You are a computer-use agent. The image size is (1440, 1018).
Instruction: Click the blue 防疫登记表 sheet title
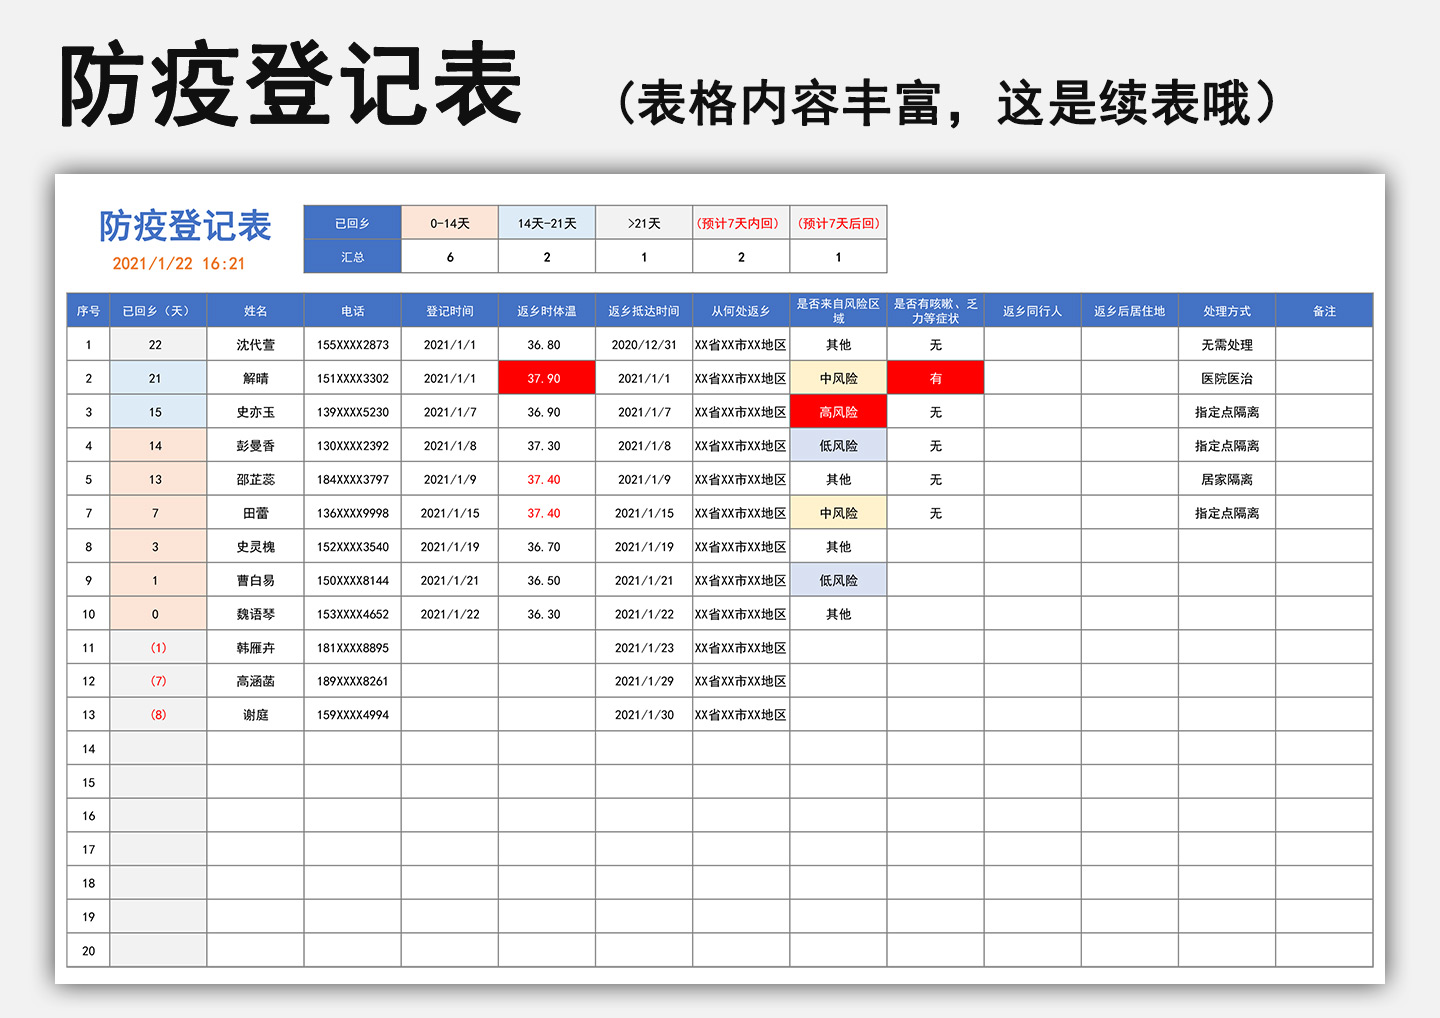[x=185, y=226]
